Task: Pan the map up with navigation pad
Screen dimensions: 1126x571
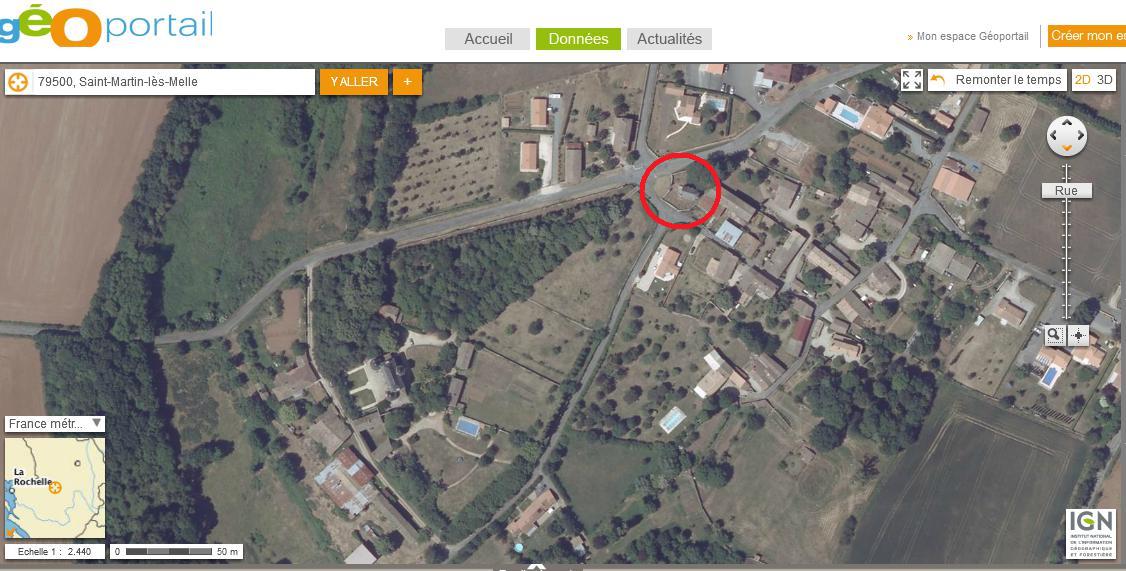Action: 1066,123
